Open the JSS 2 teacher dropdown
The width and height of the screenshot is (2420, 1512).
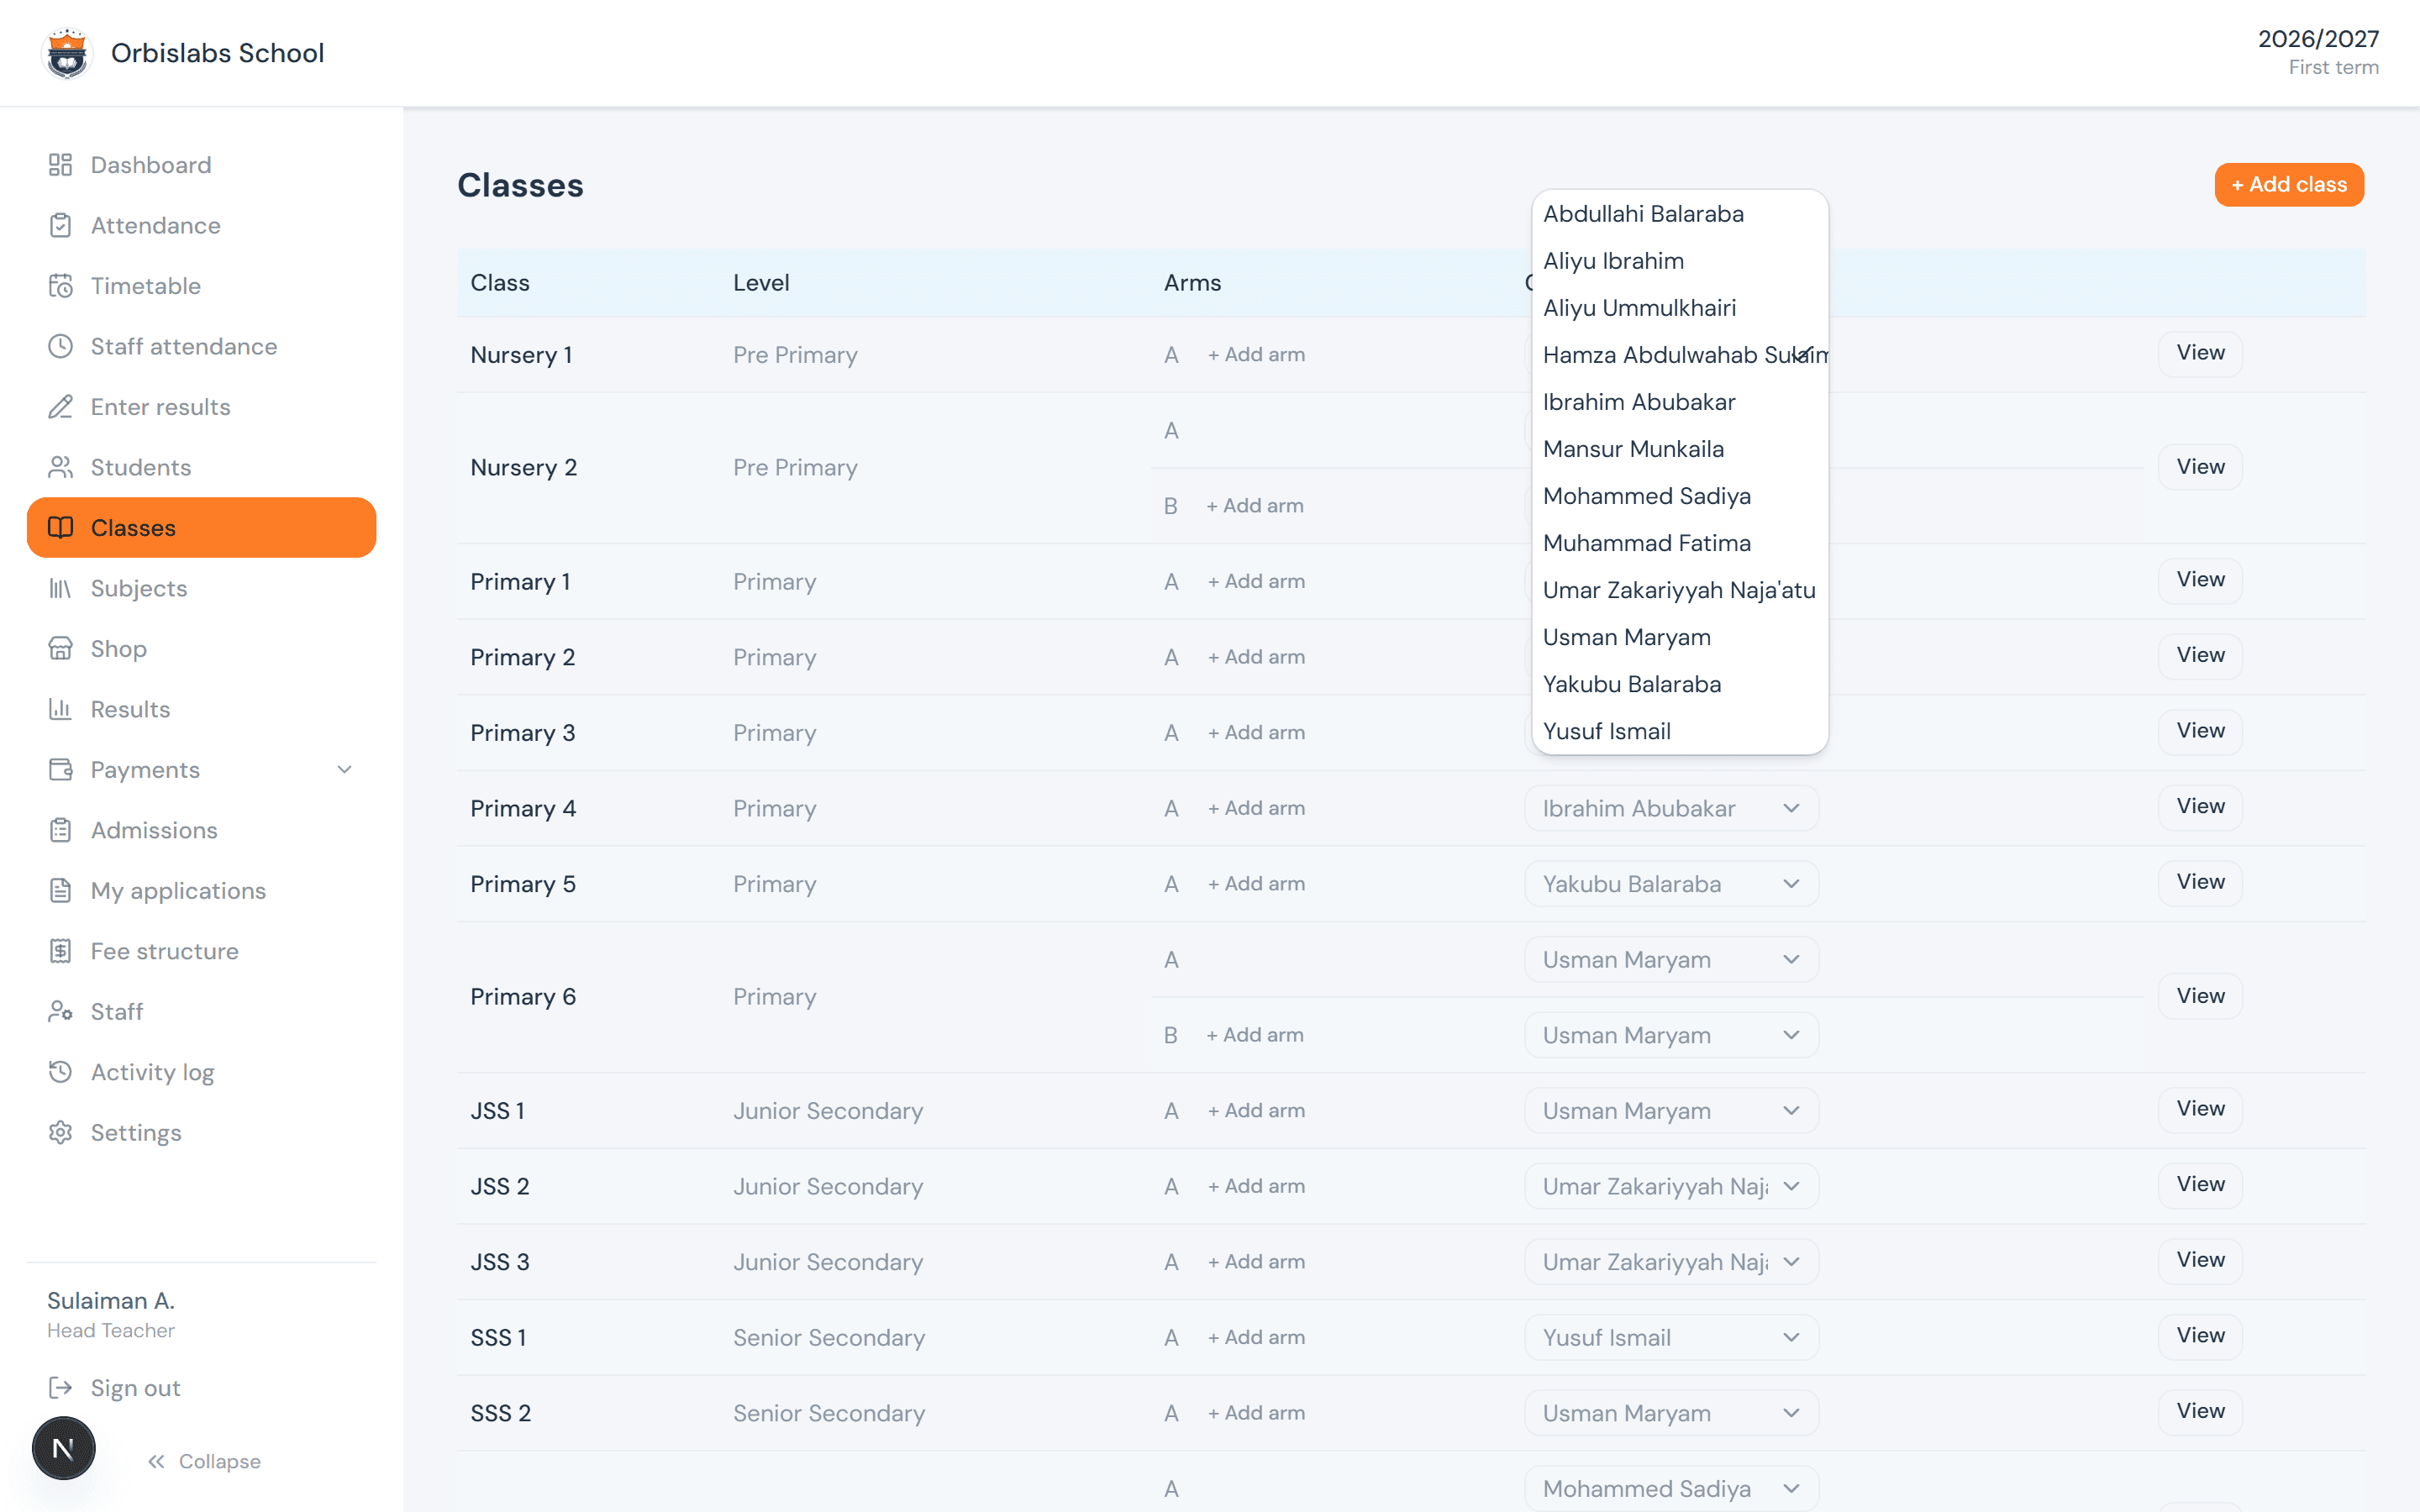(x=1671, y=1187)
